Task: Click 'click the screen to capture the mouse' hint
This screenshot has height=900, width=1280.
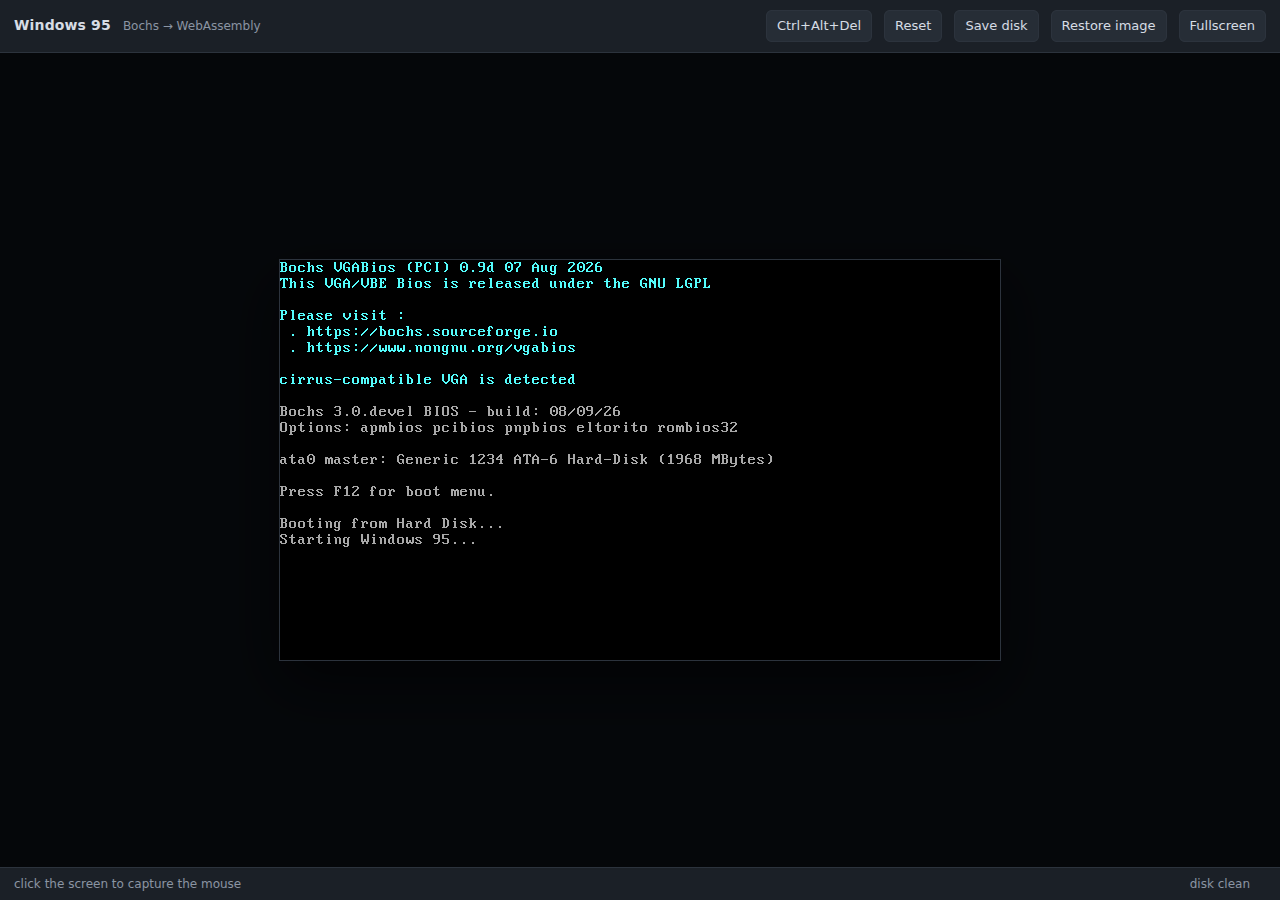Action: pyautogui.click(x=127, y=884)
